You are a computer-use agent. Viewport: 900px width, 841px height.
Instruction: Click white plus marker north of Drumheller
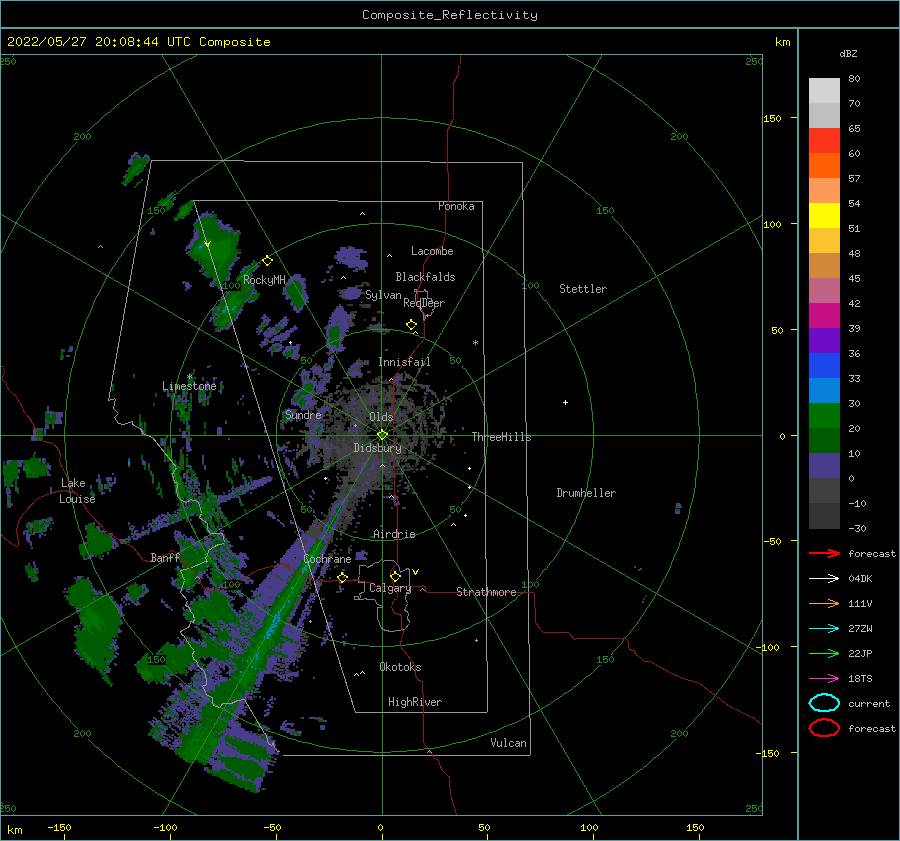tap(565, 402)
